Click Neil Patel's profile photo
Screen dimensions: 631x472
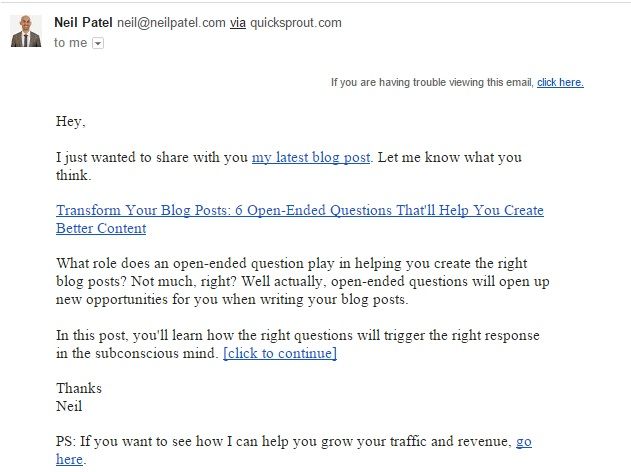[x=26, y=31]
